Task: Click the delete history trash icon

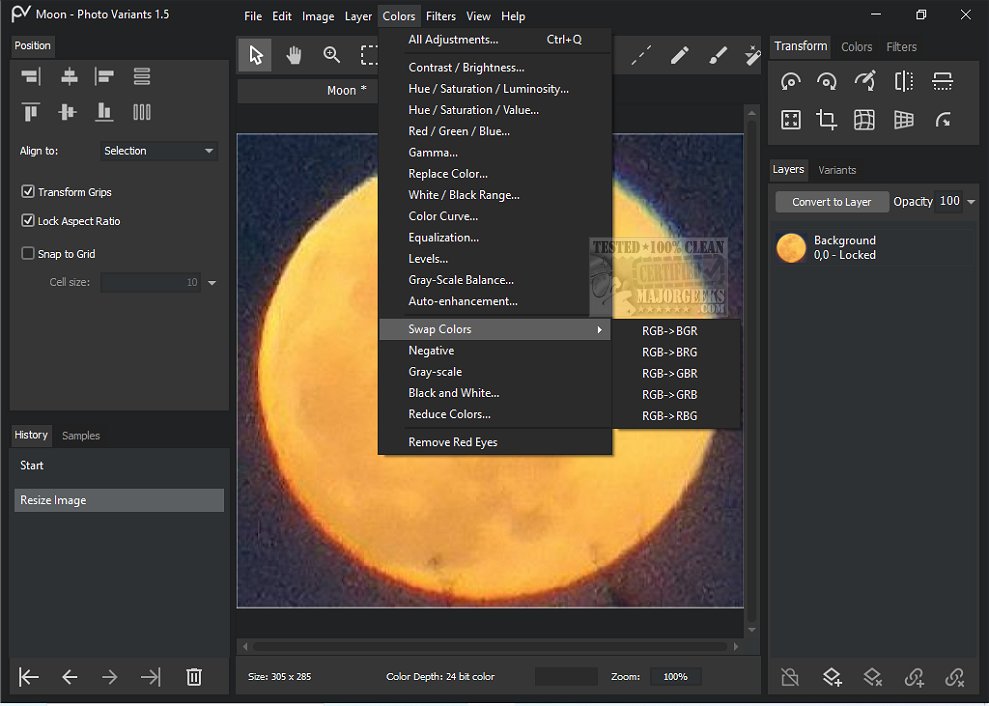Action: [x=194, y=677]
